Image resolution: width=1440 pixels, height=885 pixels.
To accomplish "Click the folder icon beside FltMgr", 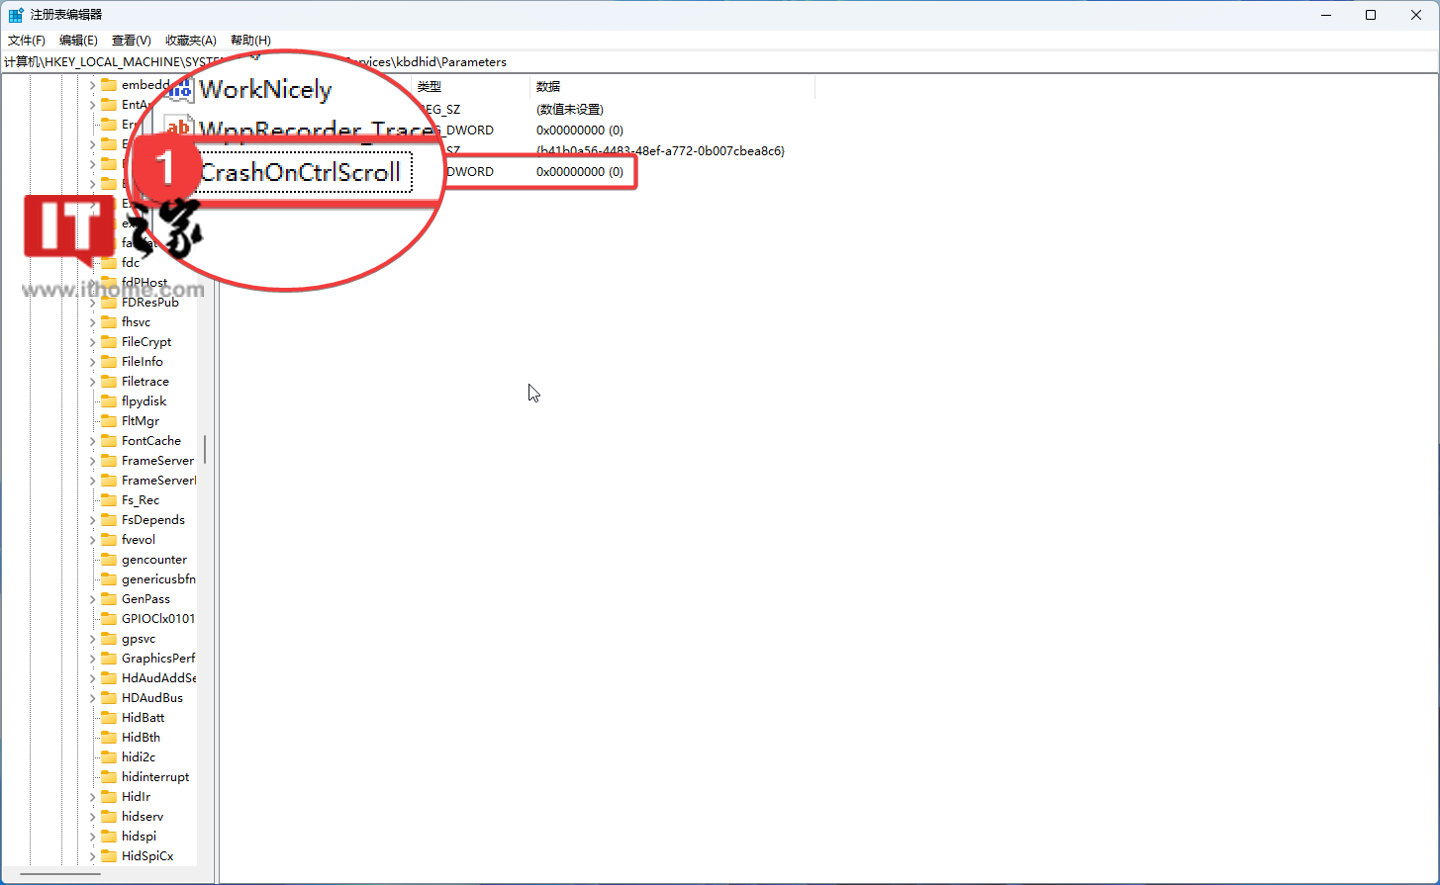I will pyautogui.click(x=109, y=421).
